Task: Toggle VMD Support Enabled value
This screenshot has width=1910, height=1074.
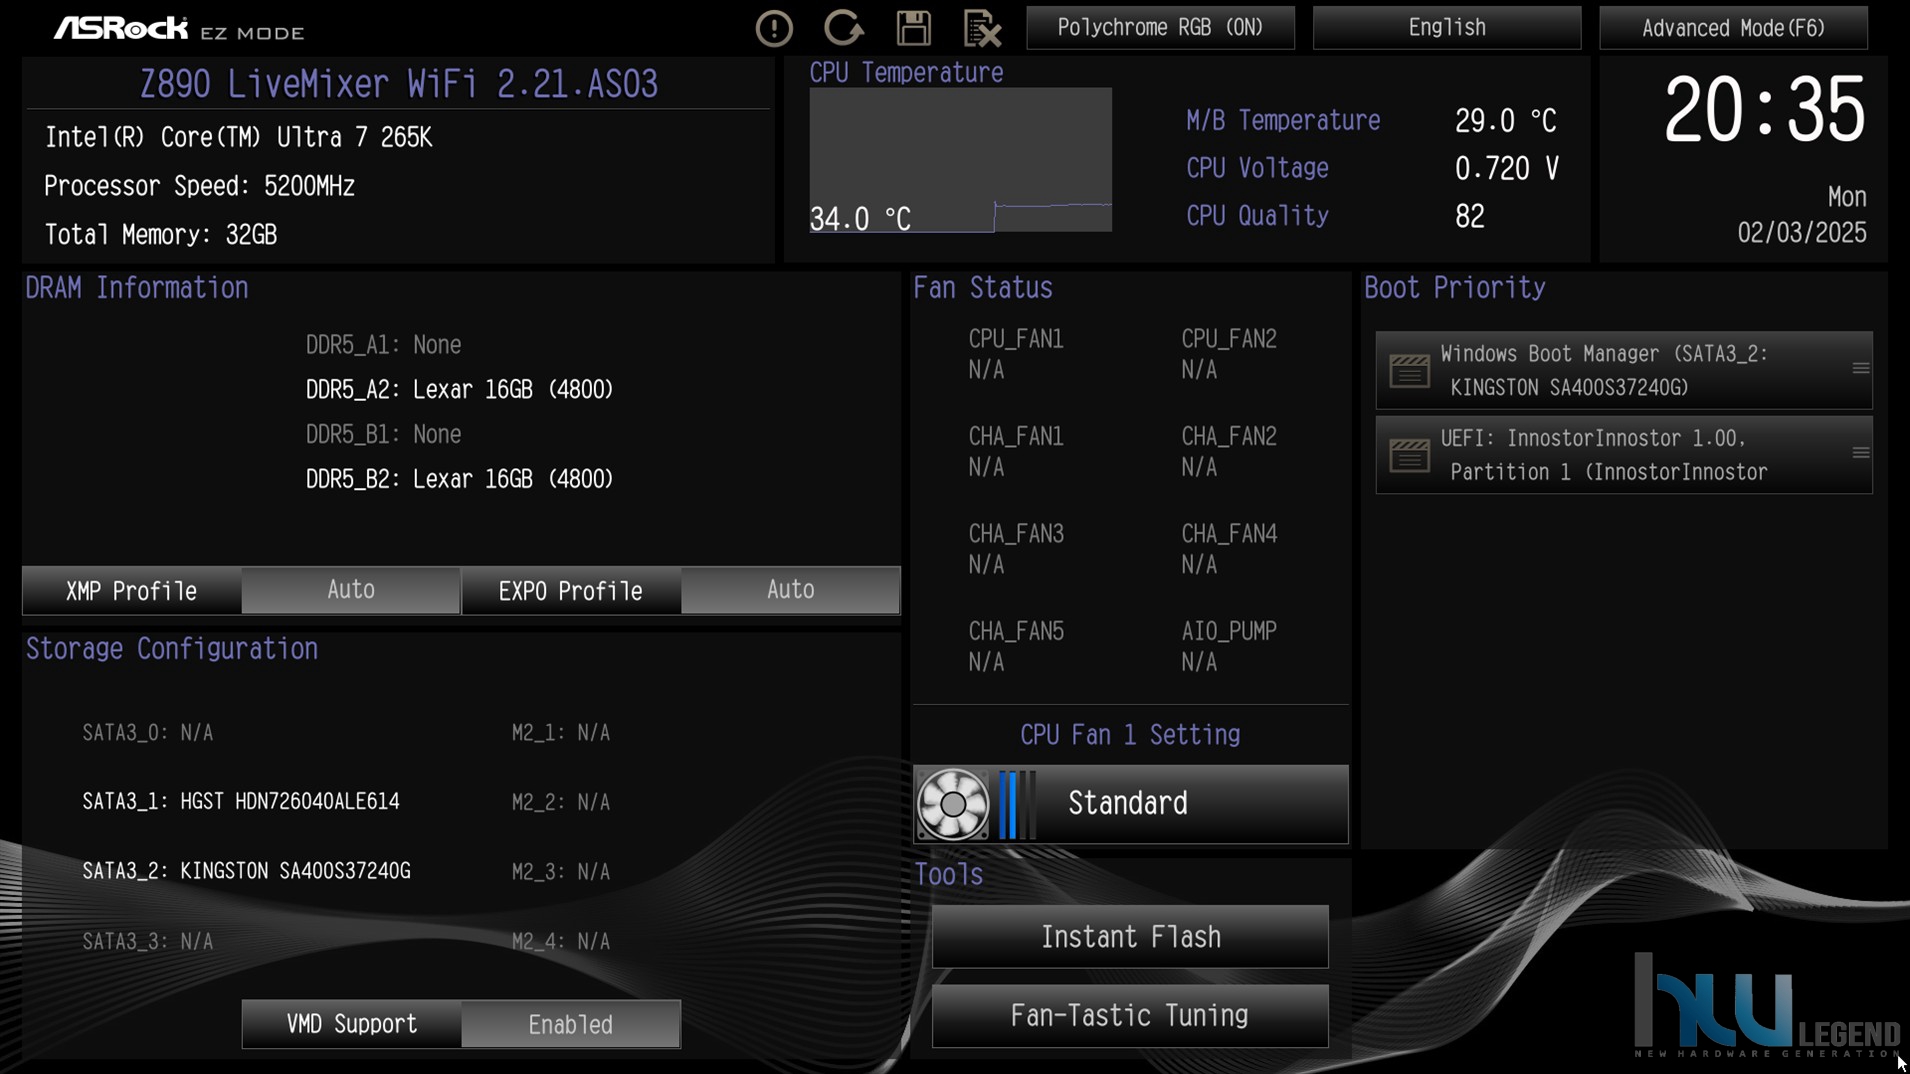Action: pyautogui.click(x=571, y=1025)
